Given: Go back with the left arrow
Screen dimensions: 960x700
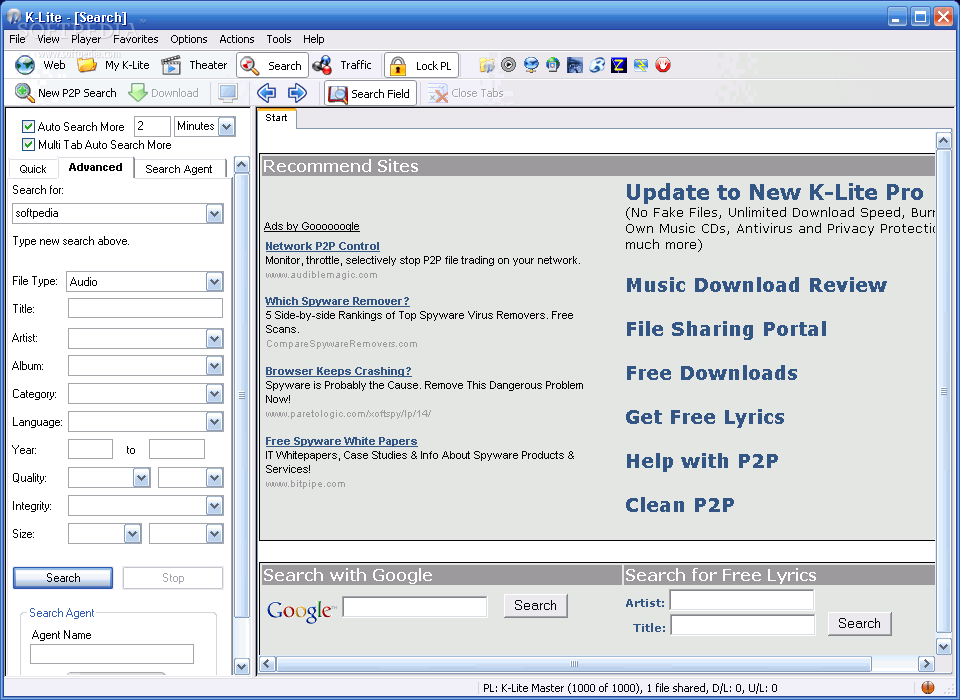Looking at the screenshot, I should (266, 93).
